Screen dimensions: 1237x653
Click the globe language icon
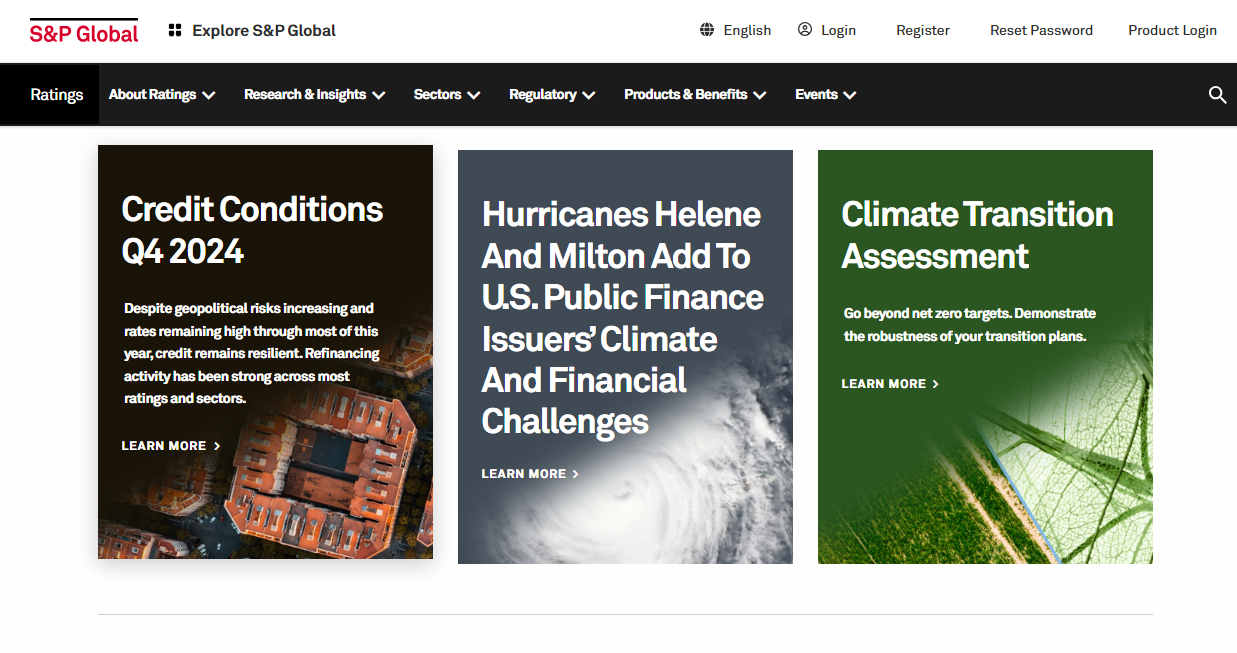[707, 30]
